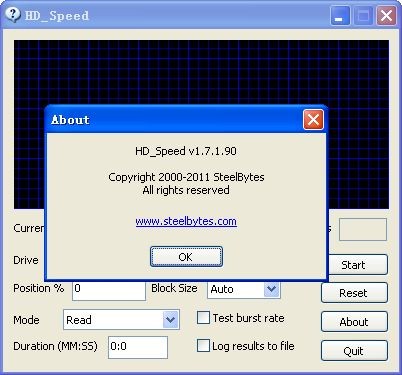Click the Drive label
Viewport: 402px width, 375px height.
point(26,260)
